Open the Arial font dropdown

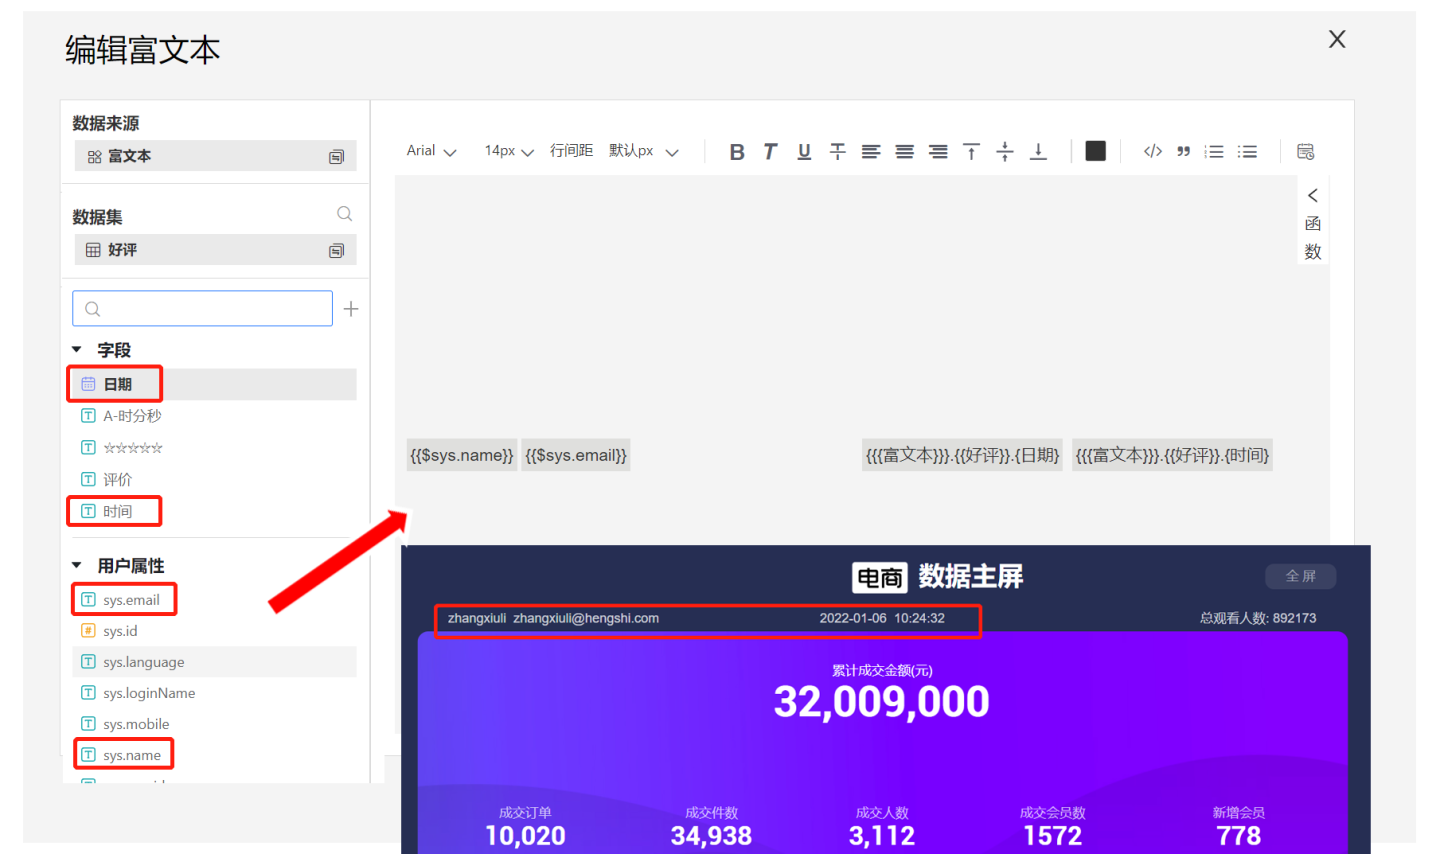(431, 151)
